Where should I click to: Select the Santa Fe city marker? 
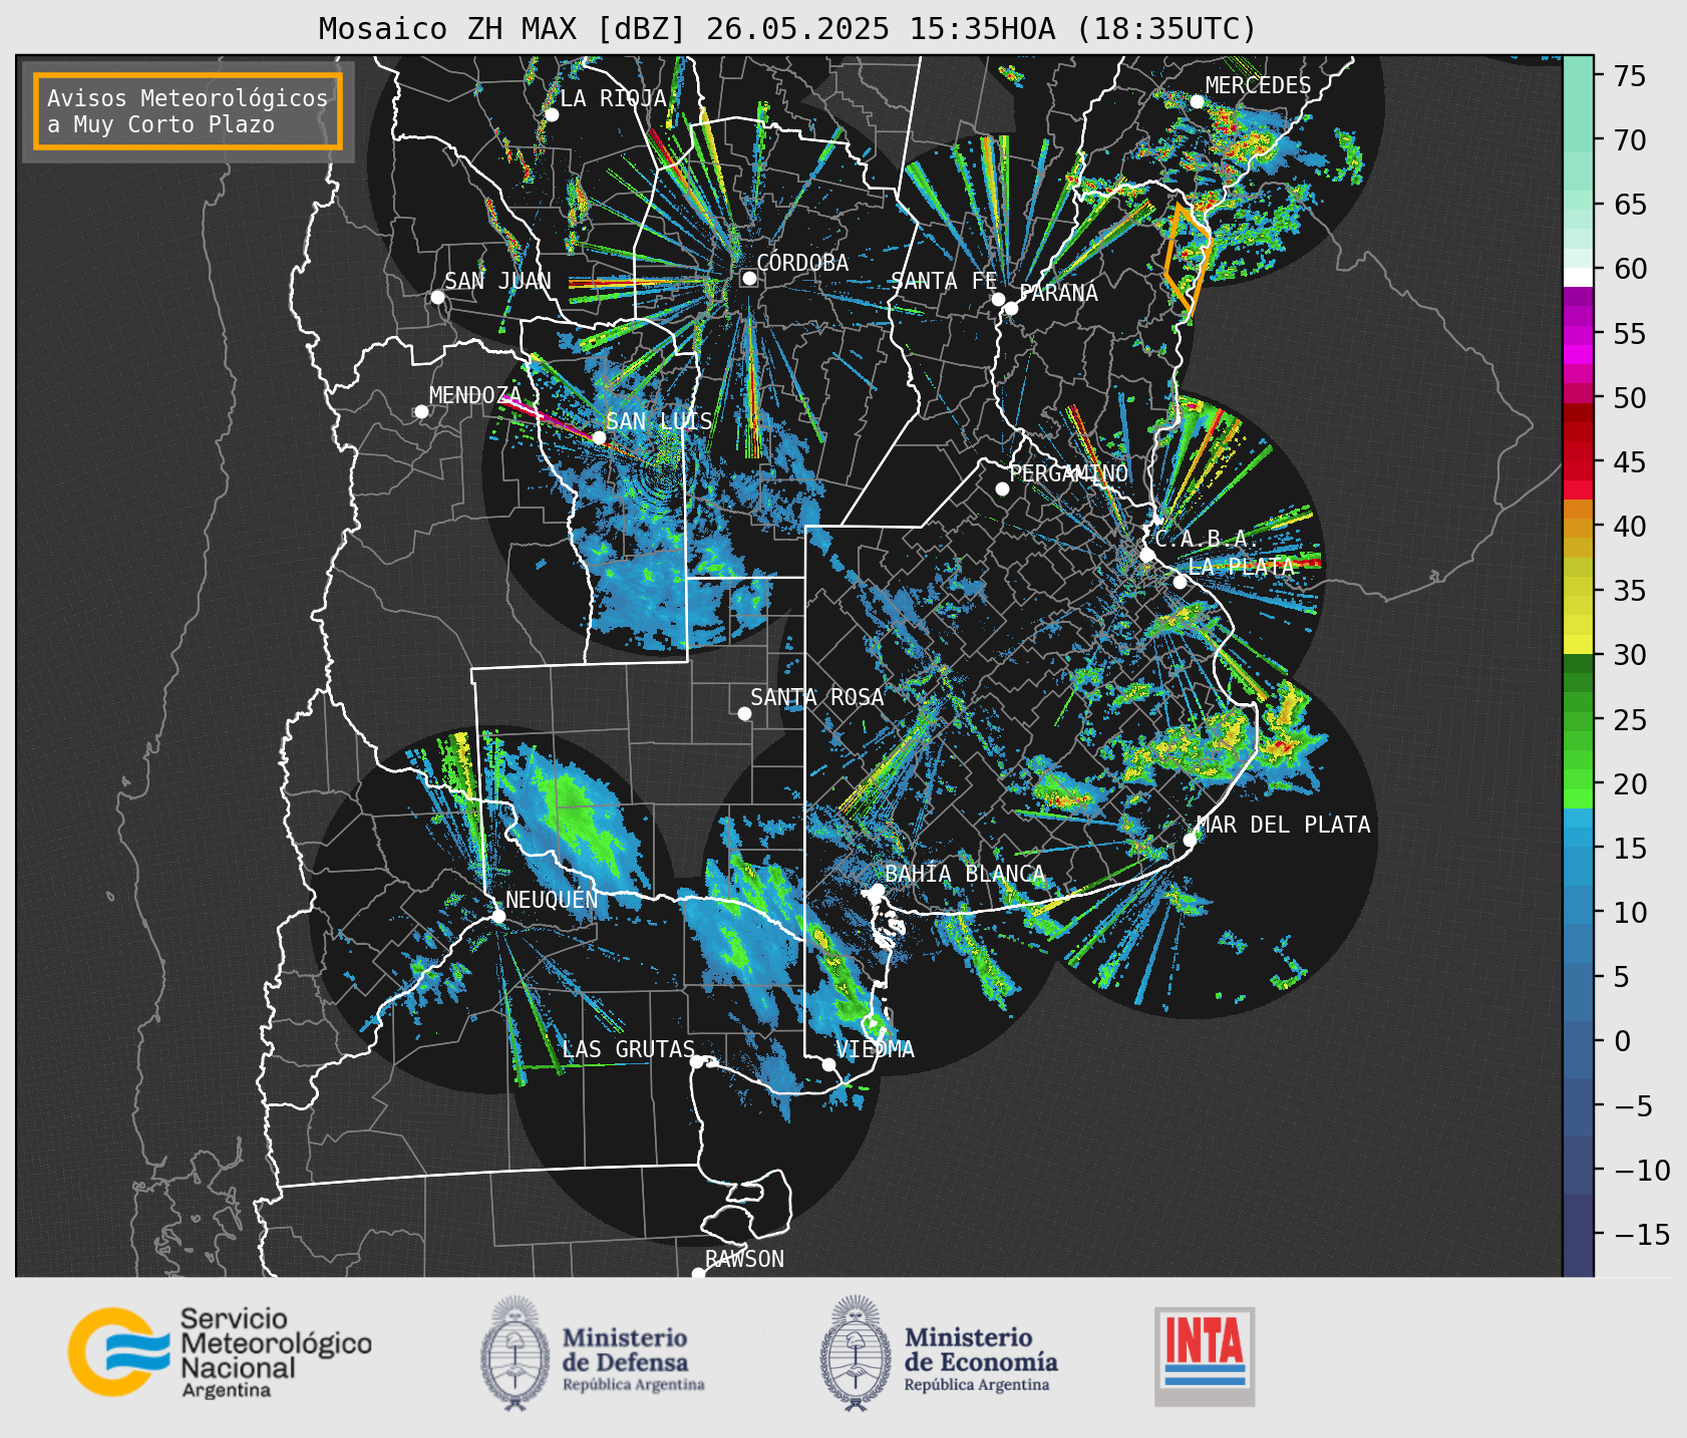pyautogui.click(x=998, y=299)
